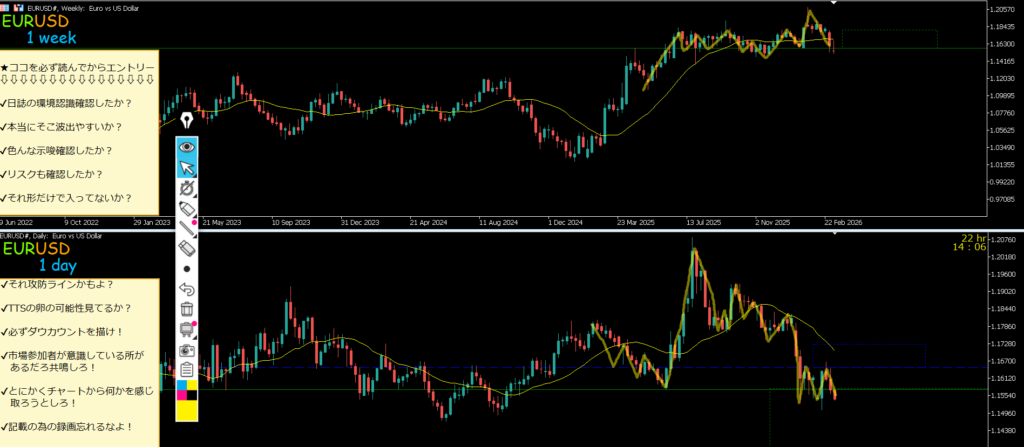Click the trash can to delete drawings
1024x447 pixels.
click(187, 310)
